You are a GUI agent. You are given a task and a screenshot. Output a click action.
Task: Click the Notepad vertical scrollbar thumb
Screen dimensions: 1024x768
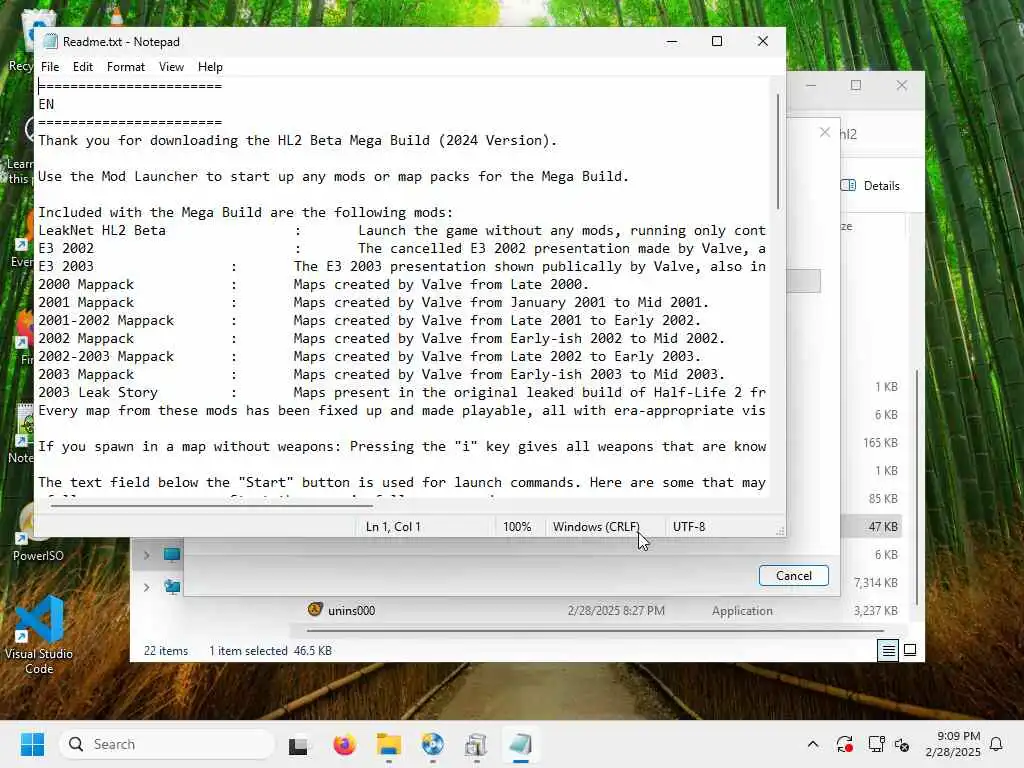[777, 152]
